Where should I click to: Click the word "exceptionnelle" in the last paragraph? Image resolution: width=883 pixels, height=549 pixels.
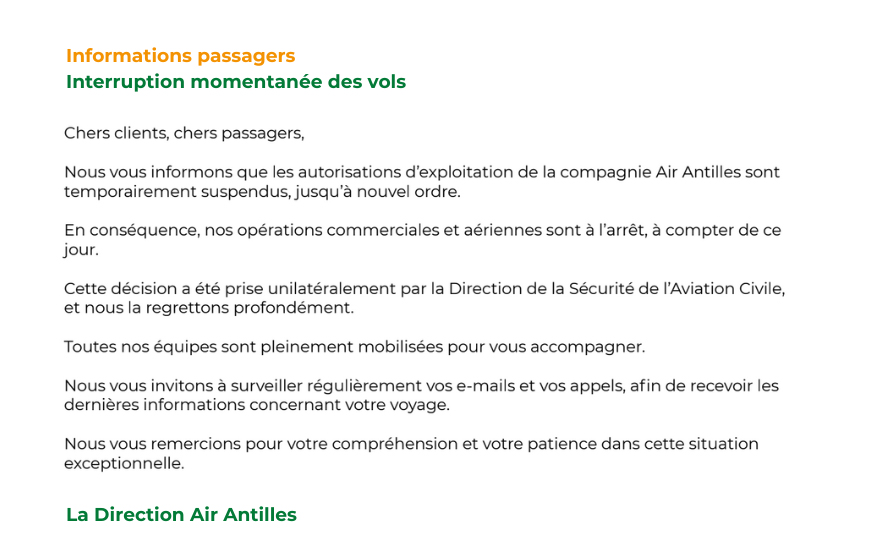point(124,463)
